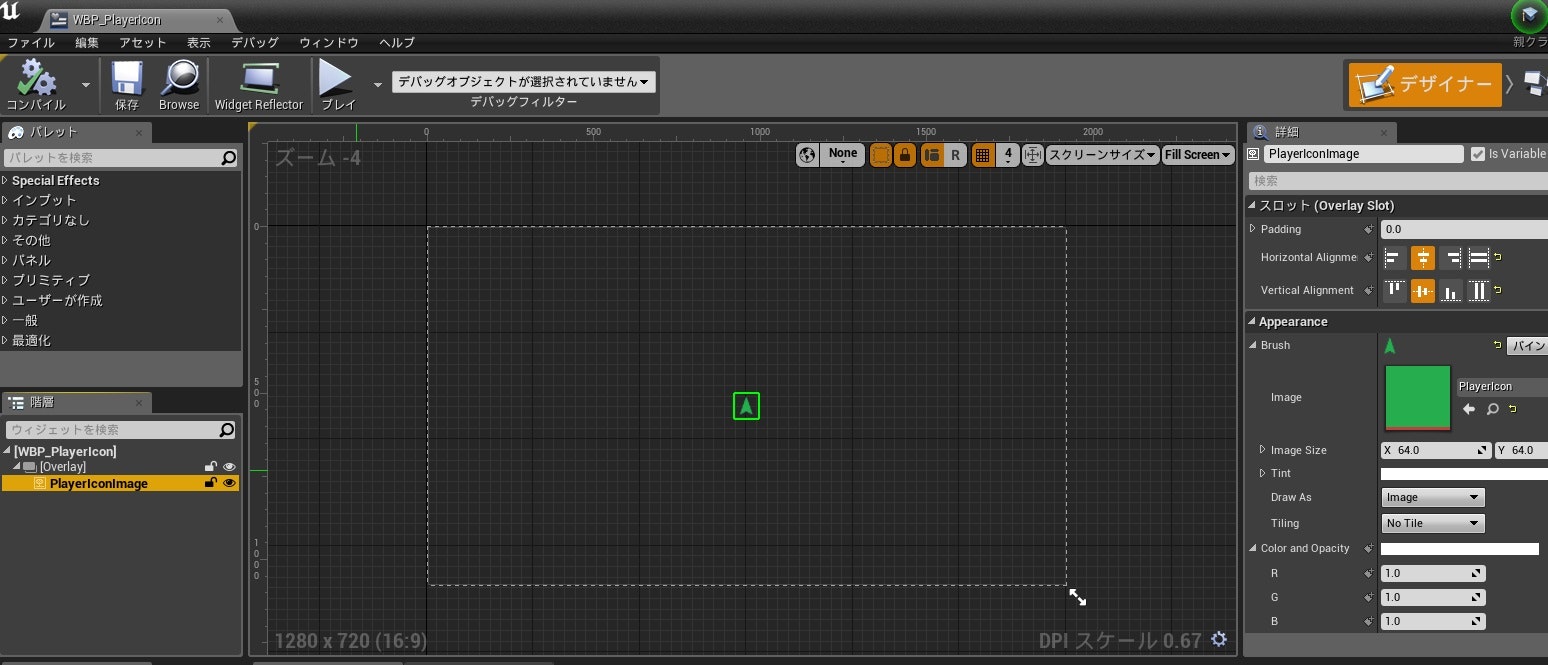Screen dimensions: 1548x665
Task: Set horizontal alignment to right
Action: 1451,258
